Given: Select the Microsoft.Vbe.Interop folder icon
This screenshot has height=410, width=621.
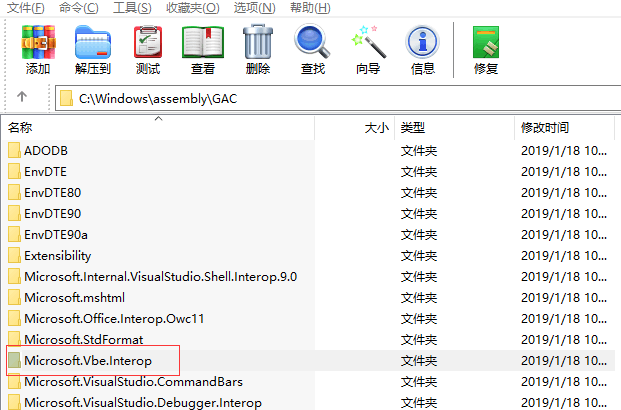Looking at the screenshot, I should (x=14, y=360).
